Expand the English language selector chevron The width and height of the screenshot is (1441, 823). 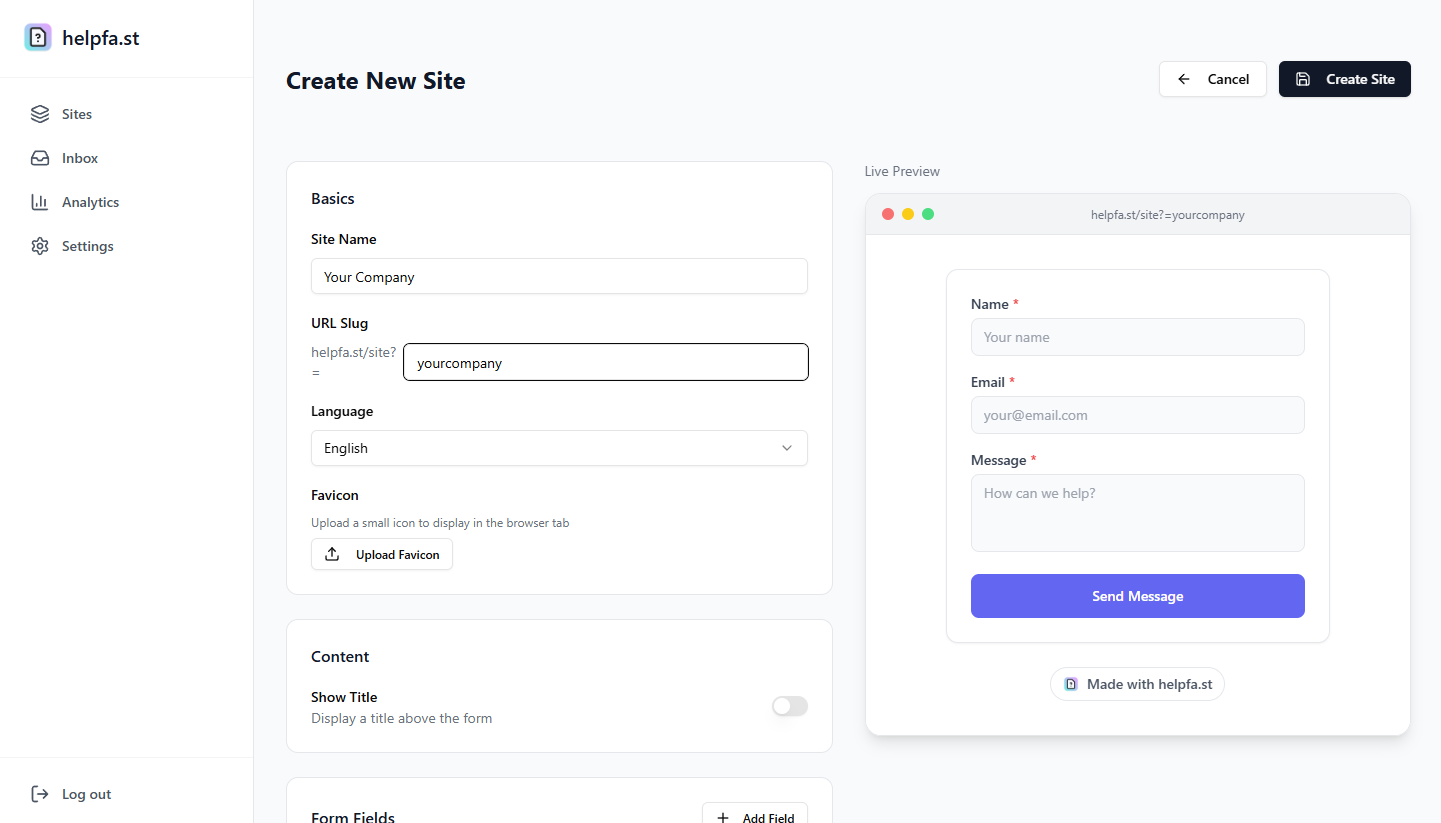[x=787, y=448]
